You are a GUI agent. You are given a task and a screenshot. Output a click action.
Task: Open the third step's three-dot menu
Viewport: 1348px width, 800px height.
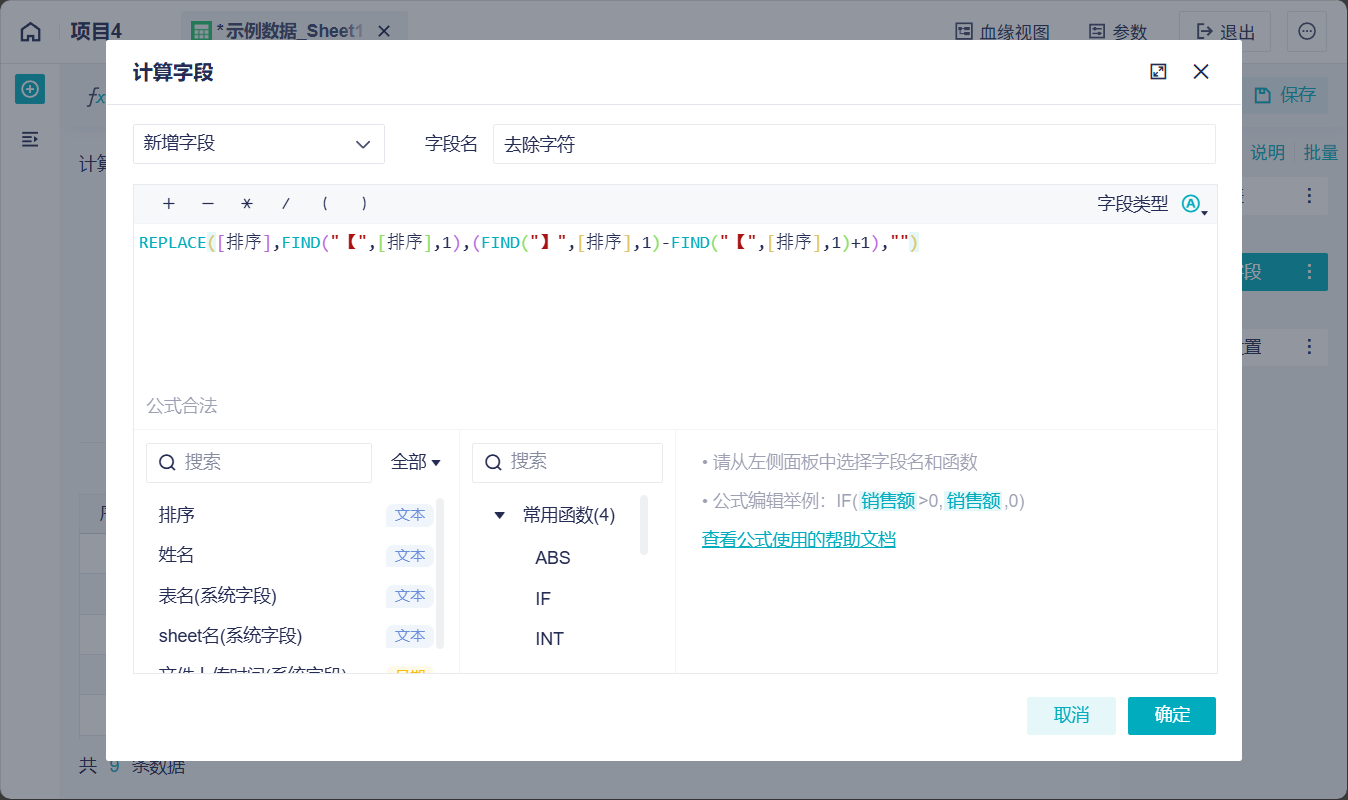pyautogui.click(x=1310, y=347)
